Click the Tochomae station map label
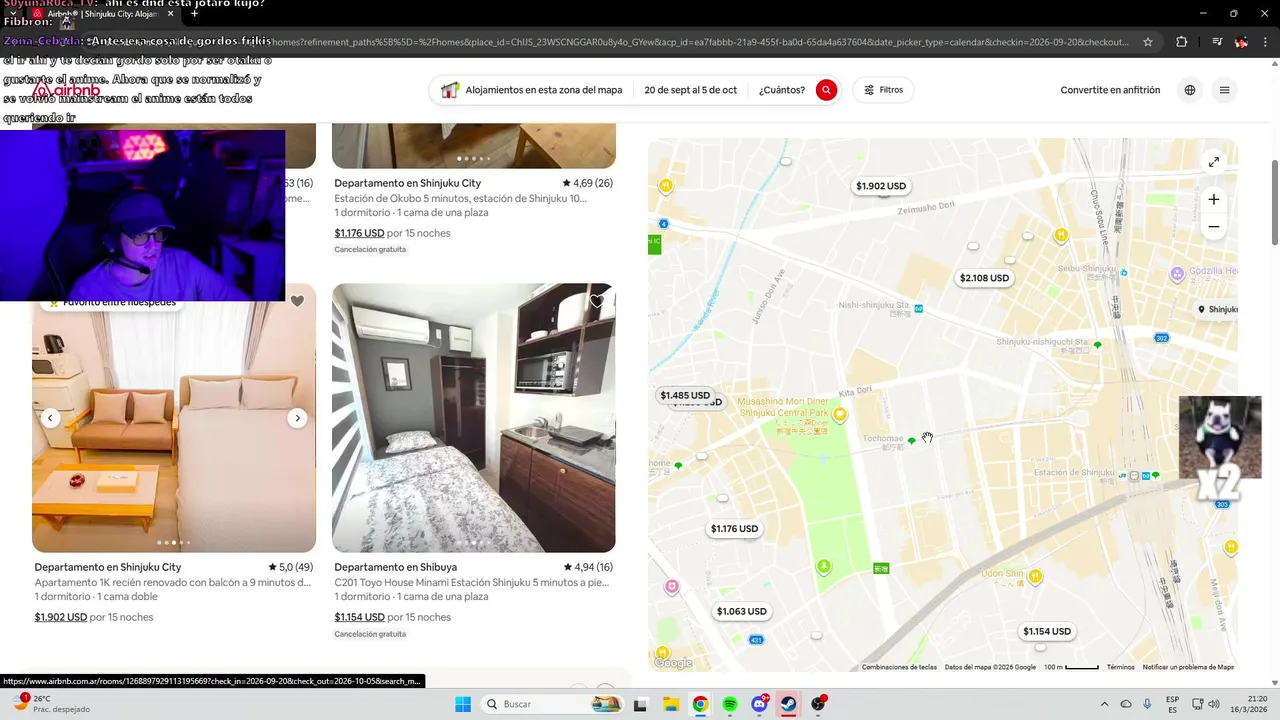The width and height of the screenshot is (1280, 720). [x=883, y=439]
